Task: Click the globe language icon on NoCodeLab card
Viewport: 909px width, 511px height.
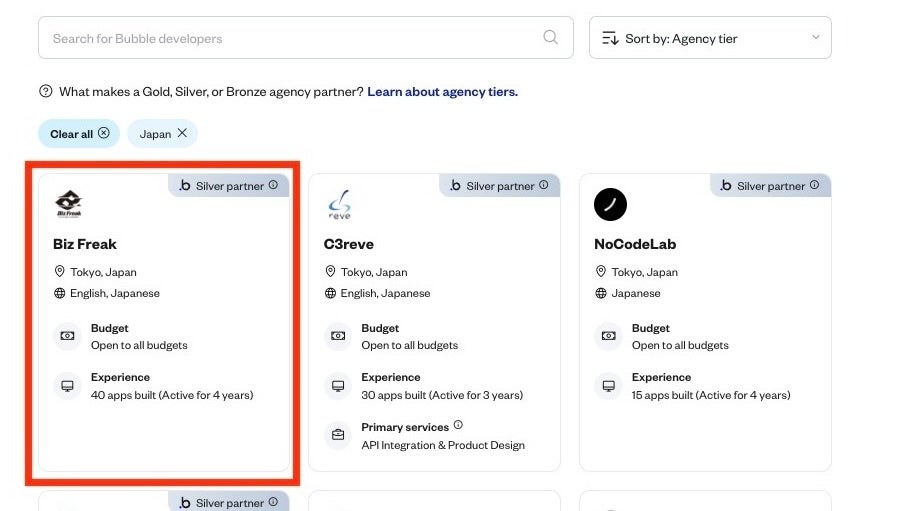Action: 601,293
